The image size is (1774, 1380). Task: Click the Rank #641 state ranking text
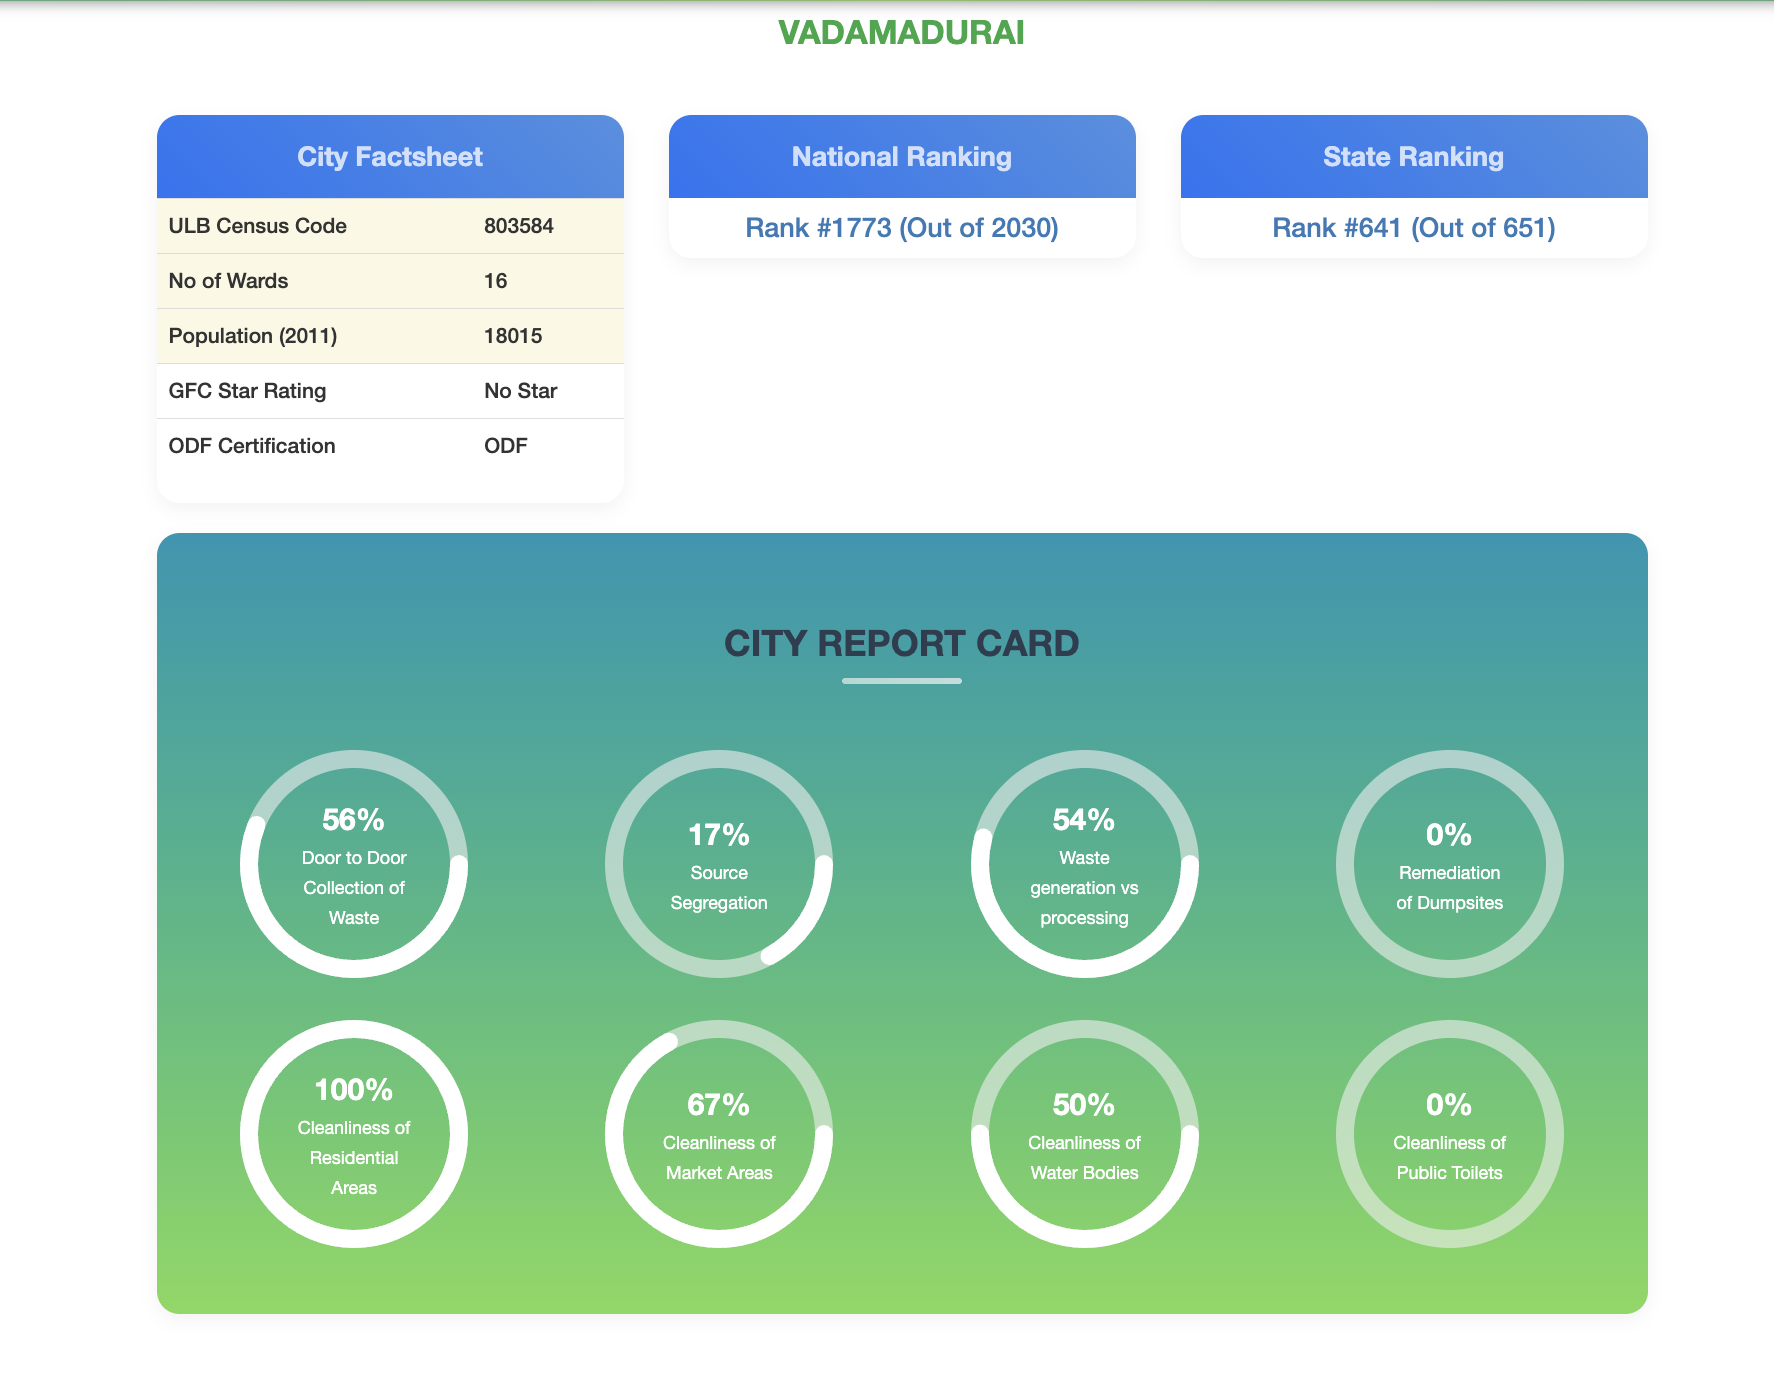pos(1413,228)
